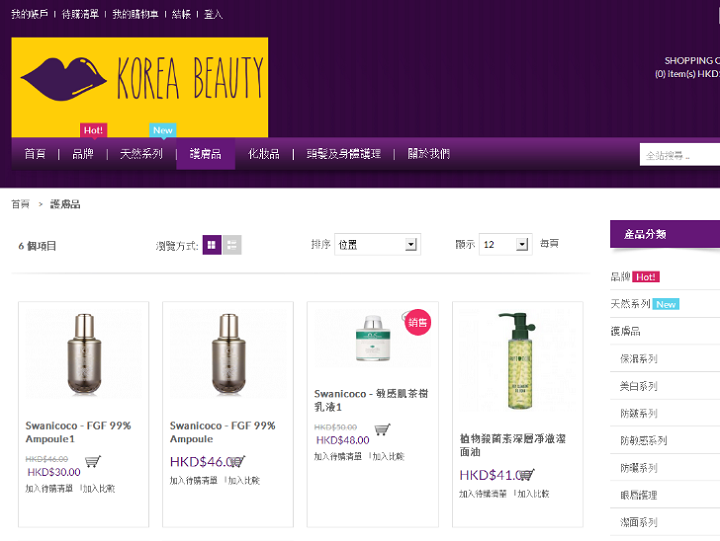Add FGF 99% Ampoule1 to 比較
The height and width of the screenshot is (541, 720).
coord(99,489)
